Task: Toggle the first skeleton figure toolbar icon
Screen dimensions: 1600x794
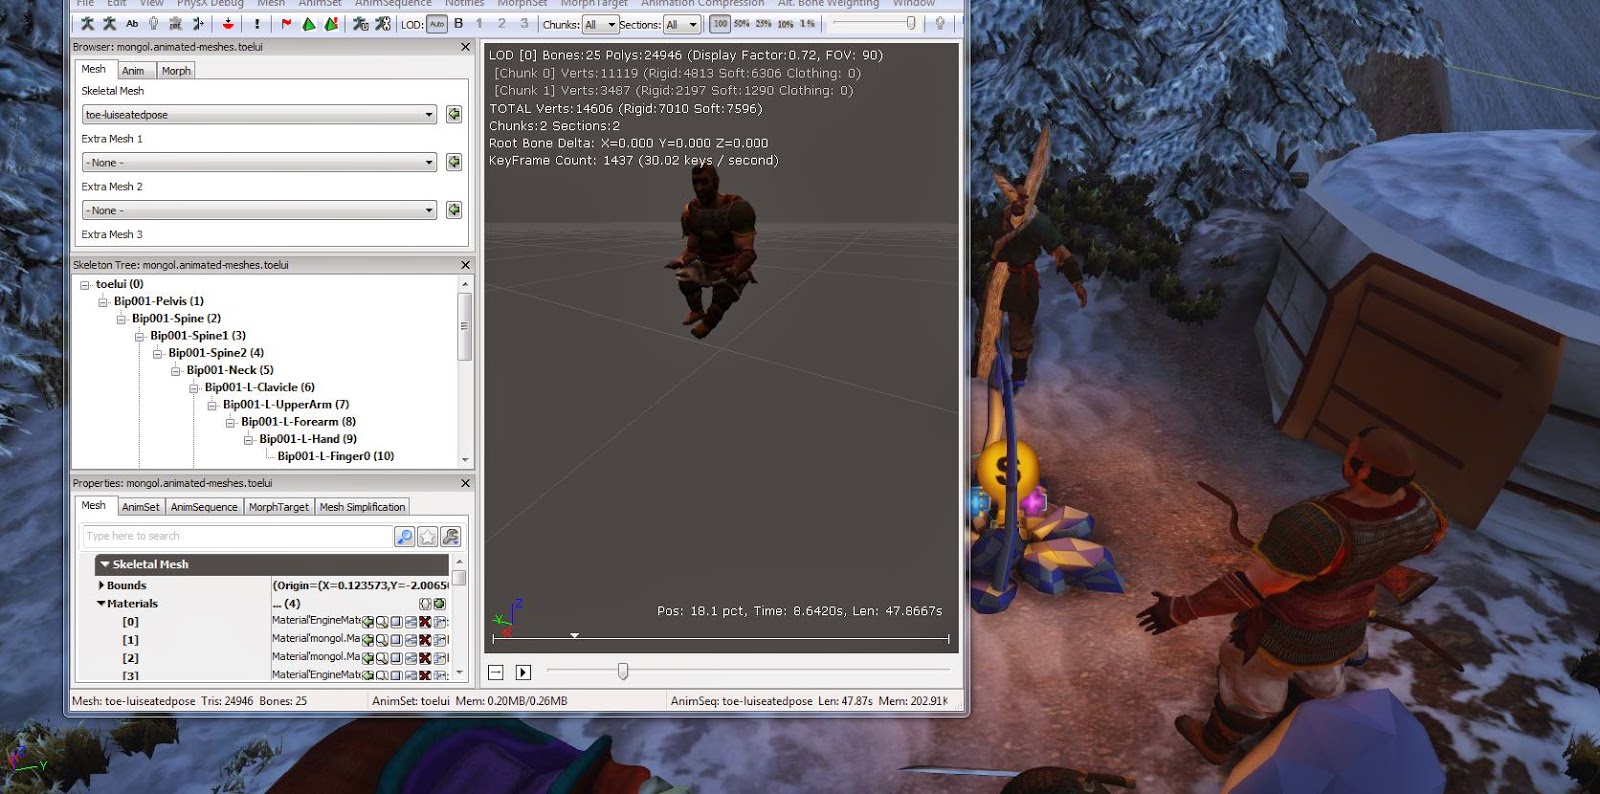Action: [88, 24]
